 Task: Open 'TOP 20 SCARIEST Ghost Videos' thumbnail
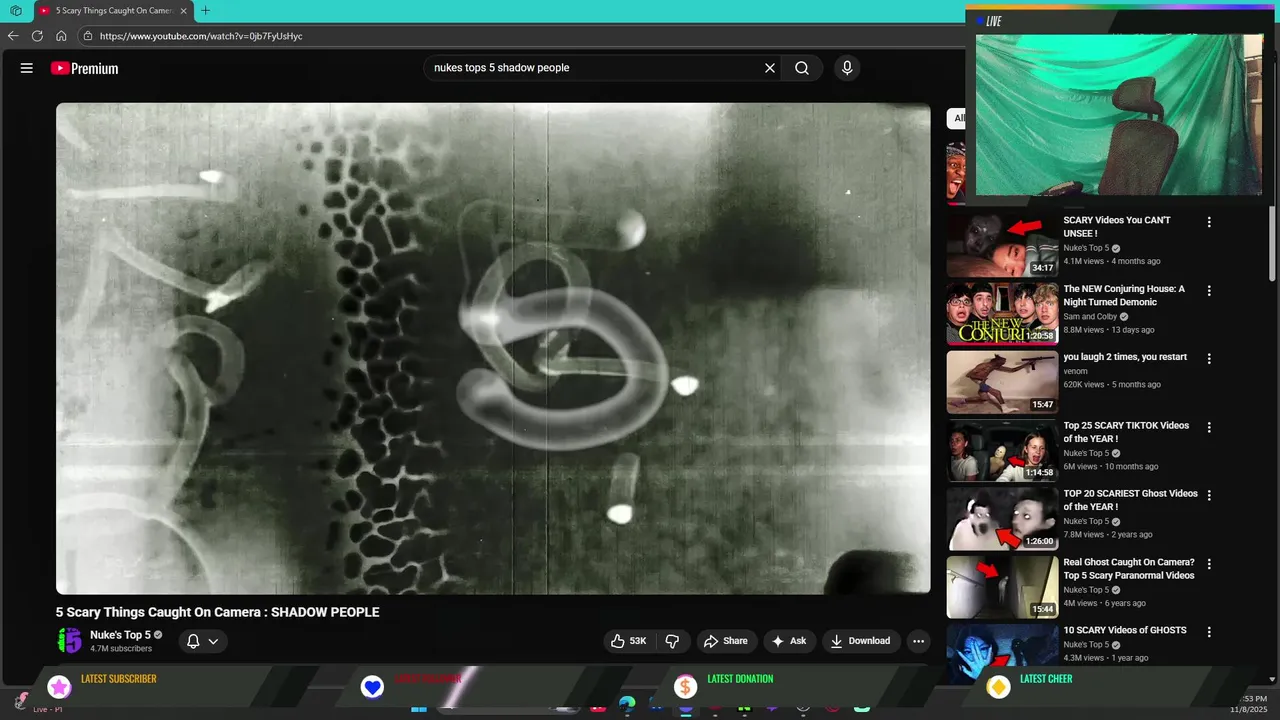(x=1002, y=519)
